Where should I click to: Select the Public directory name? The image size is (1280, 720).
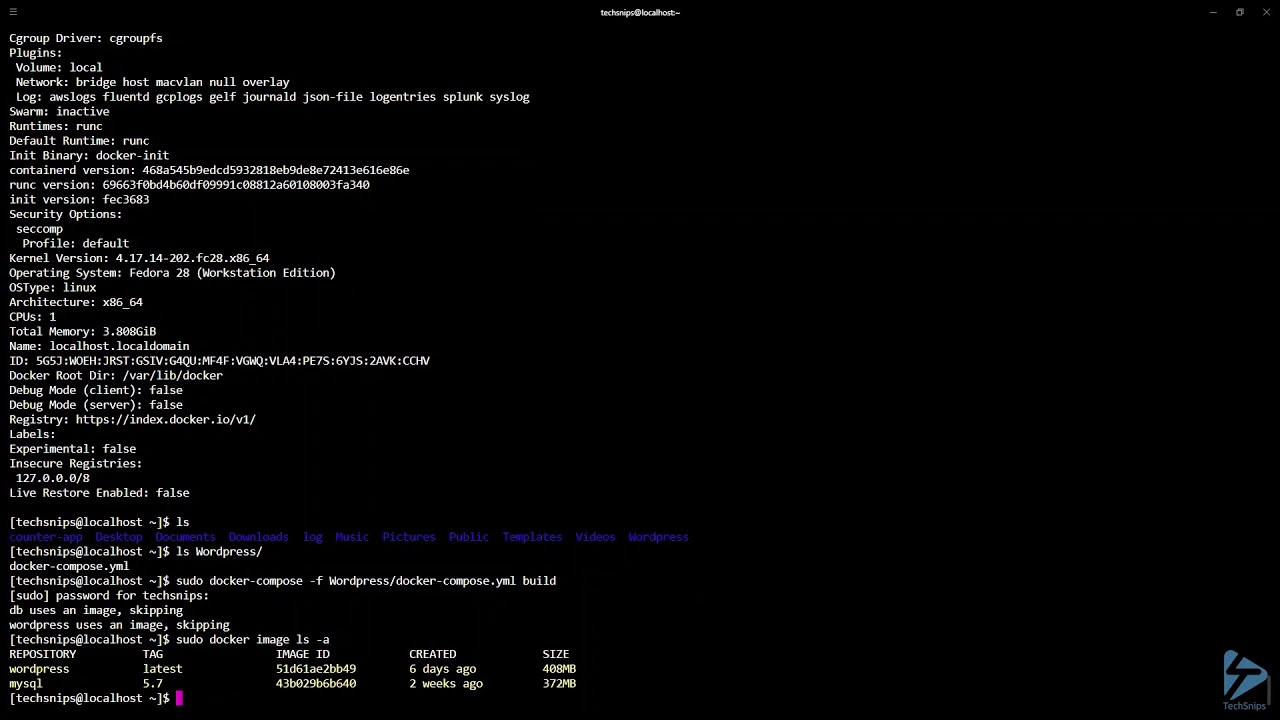pos(469,537)
